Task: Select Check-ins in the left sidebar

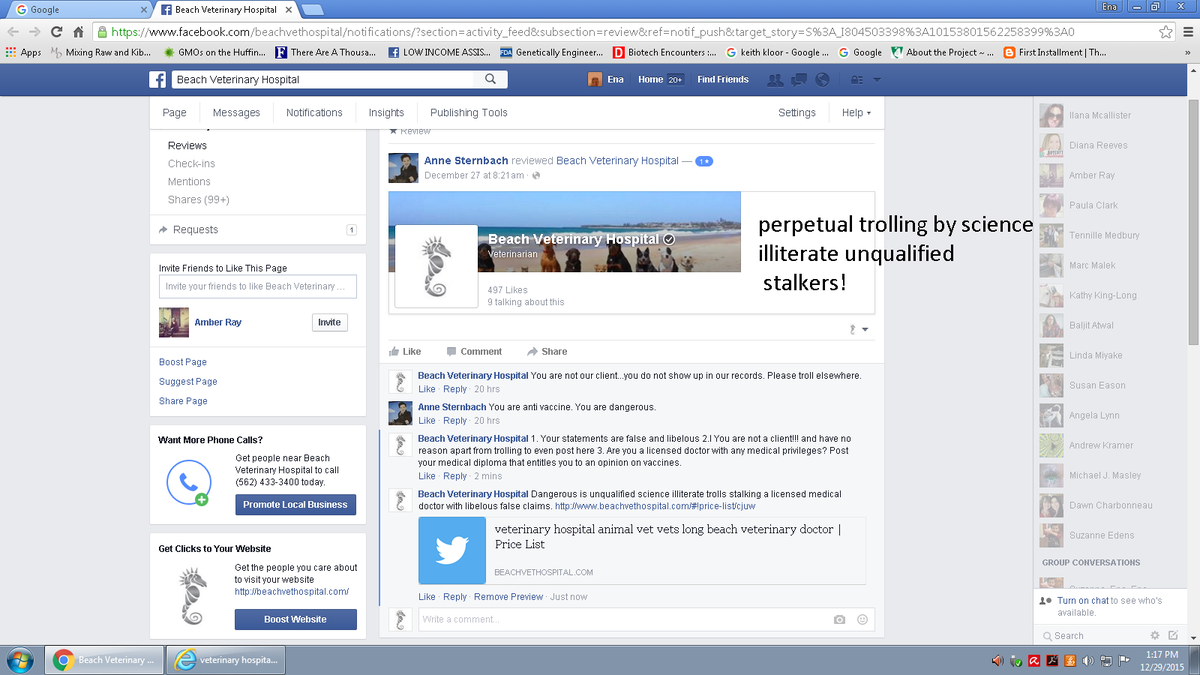Action: coord(191,164)
